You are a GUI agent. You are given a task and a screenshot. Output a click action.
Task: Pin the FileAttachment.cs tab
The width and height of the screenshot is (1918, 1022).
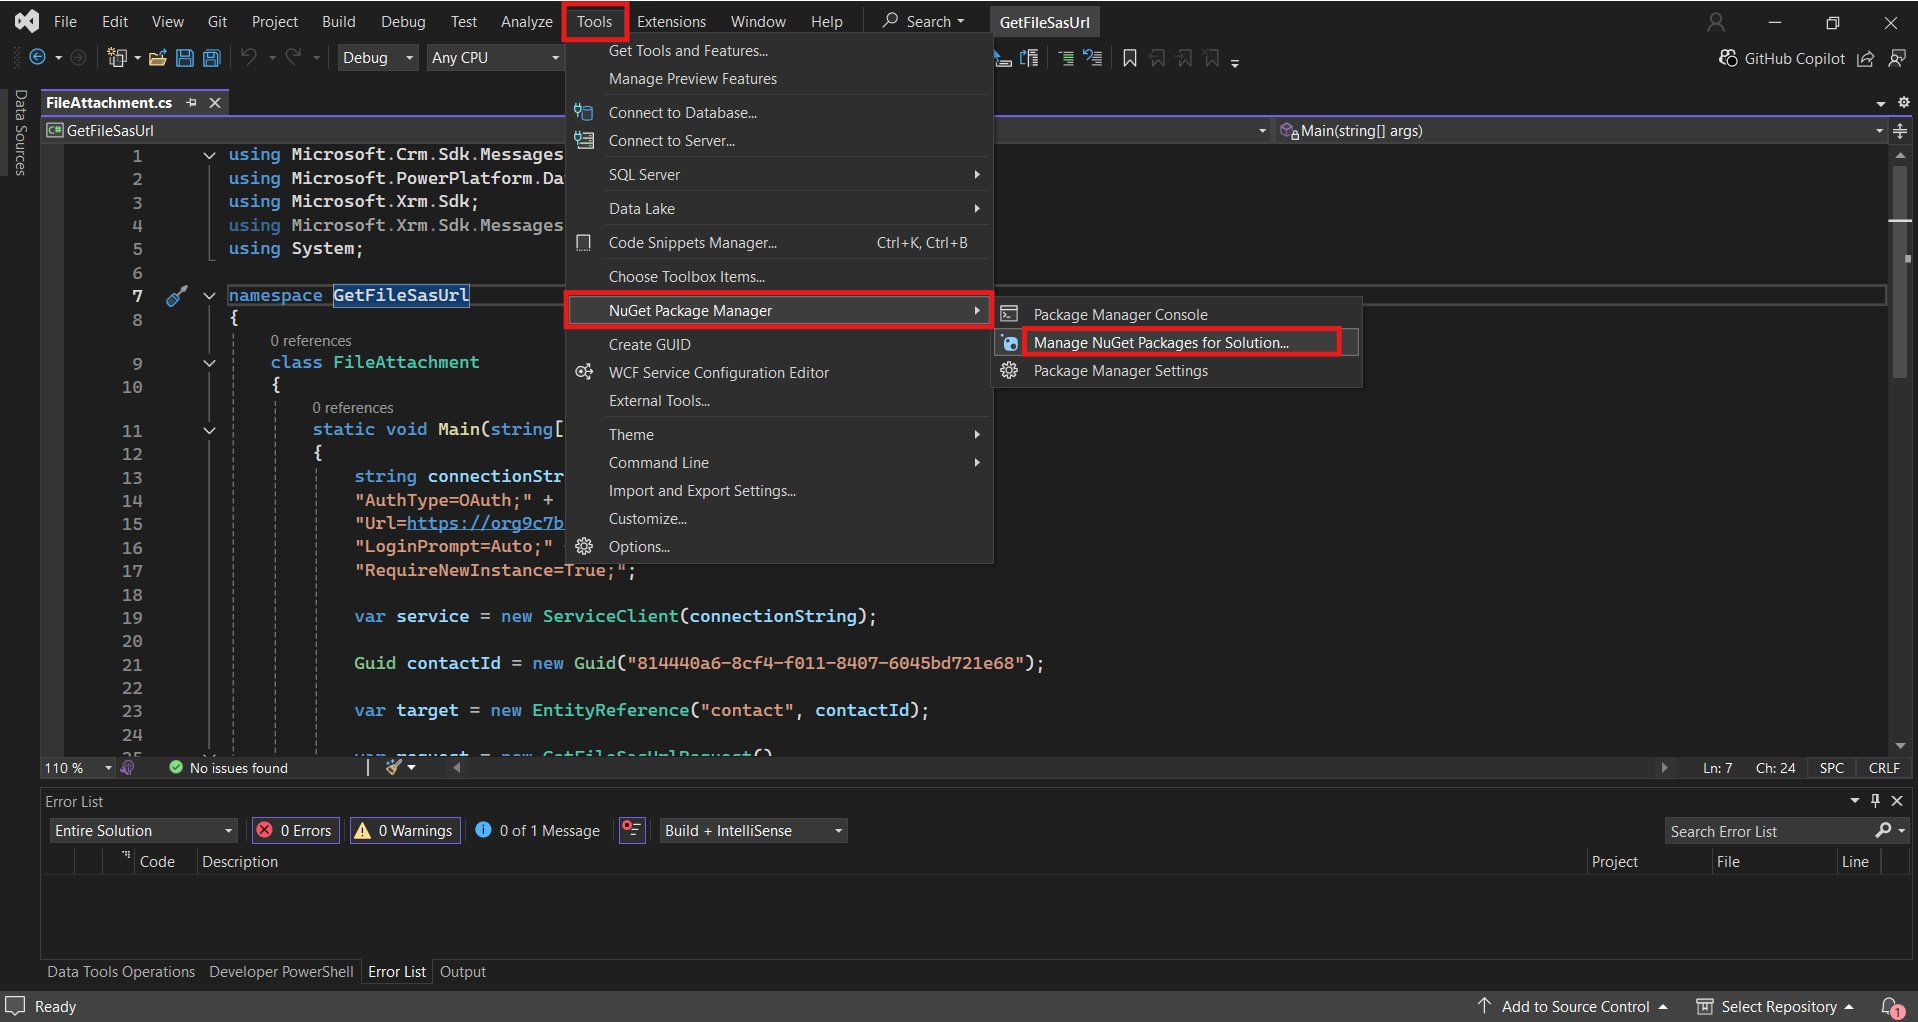coord(191,102)
